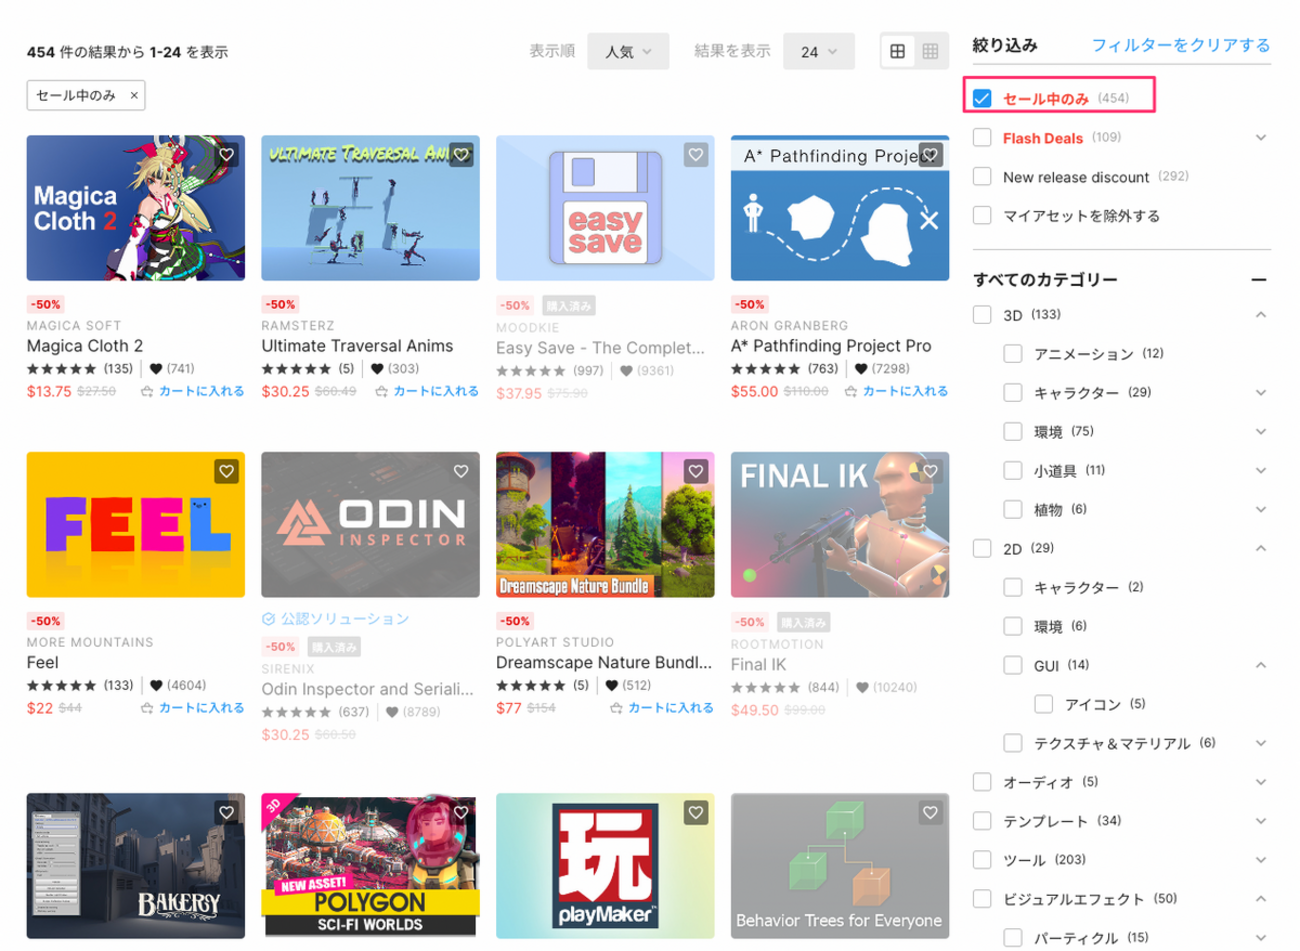1300x951 pixels.
Task: Favorite the Bakery asset
Action: point(227,813)
